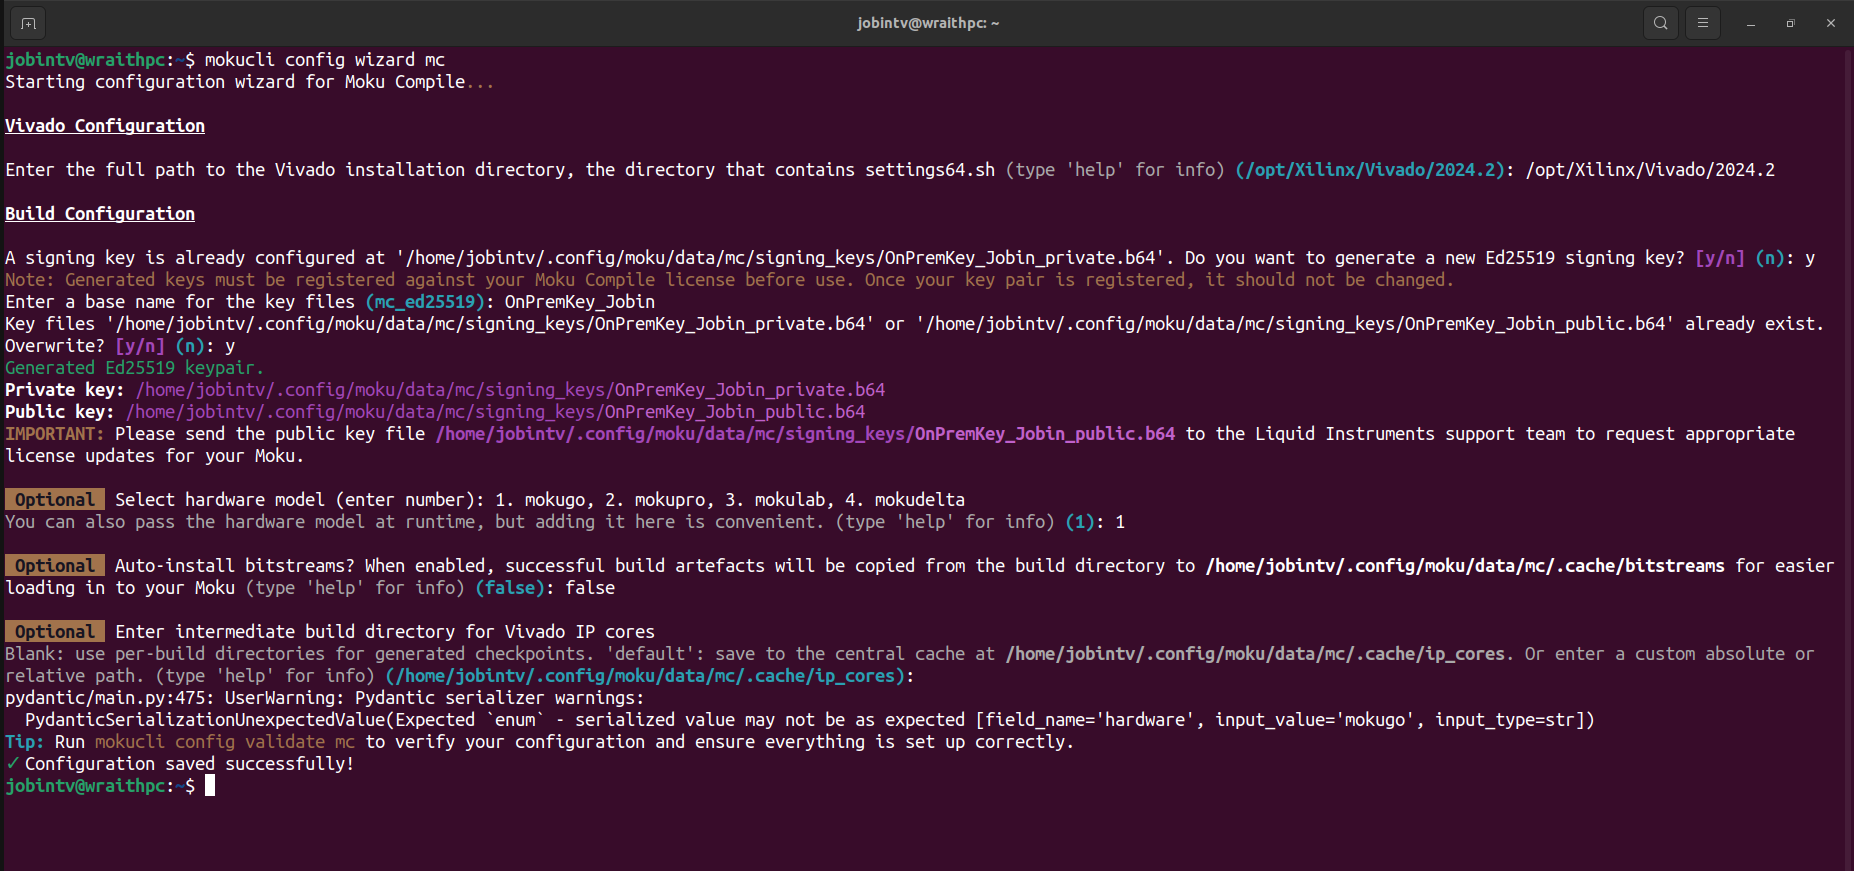
Task: Click the Vivado Configuration heading
Action: coord(105,126)
